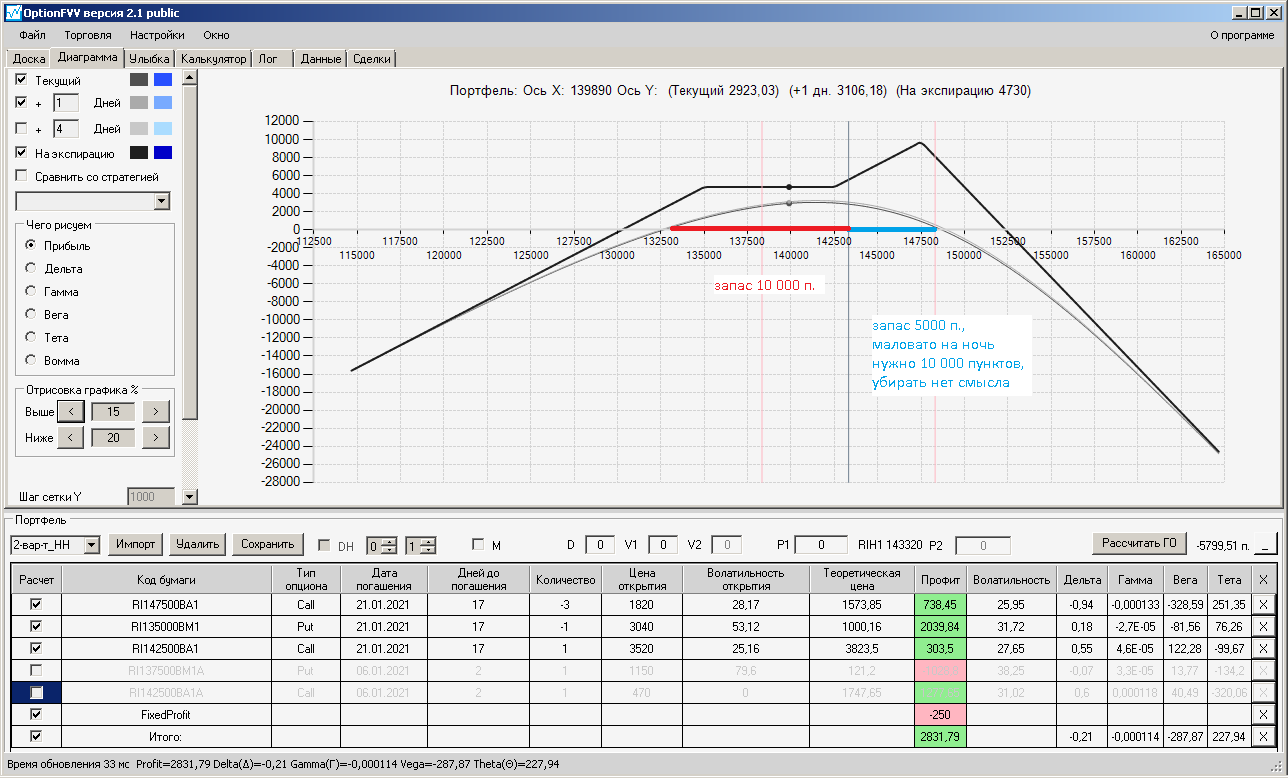Delete the RI147500BA1 row with its X button
The image size is (1288, 778).
pyautogui.click(x=1264, y=604)
